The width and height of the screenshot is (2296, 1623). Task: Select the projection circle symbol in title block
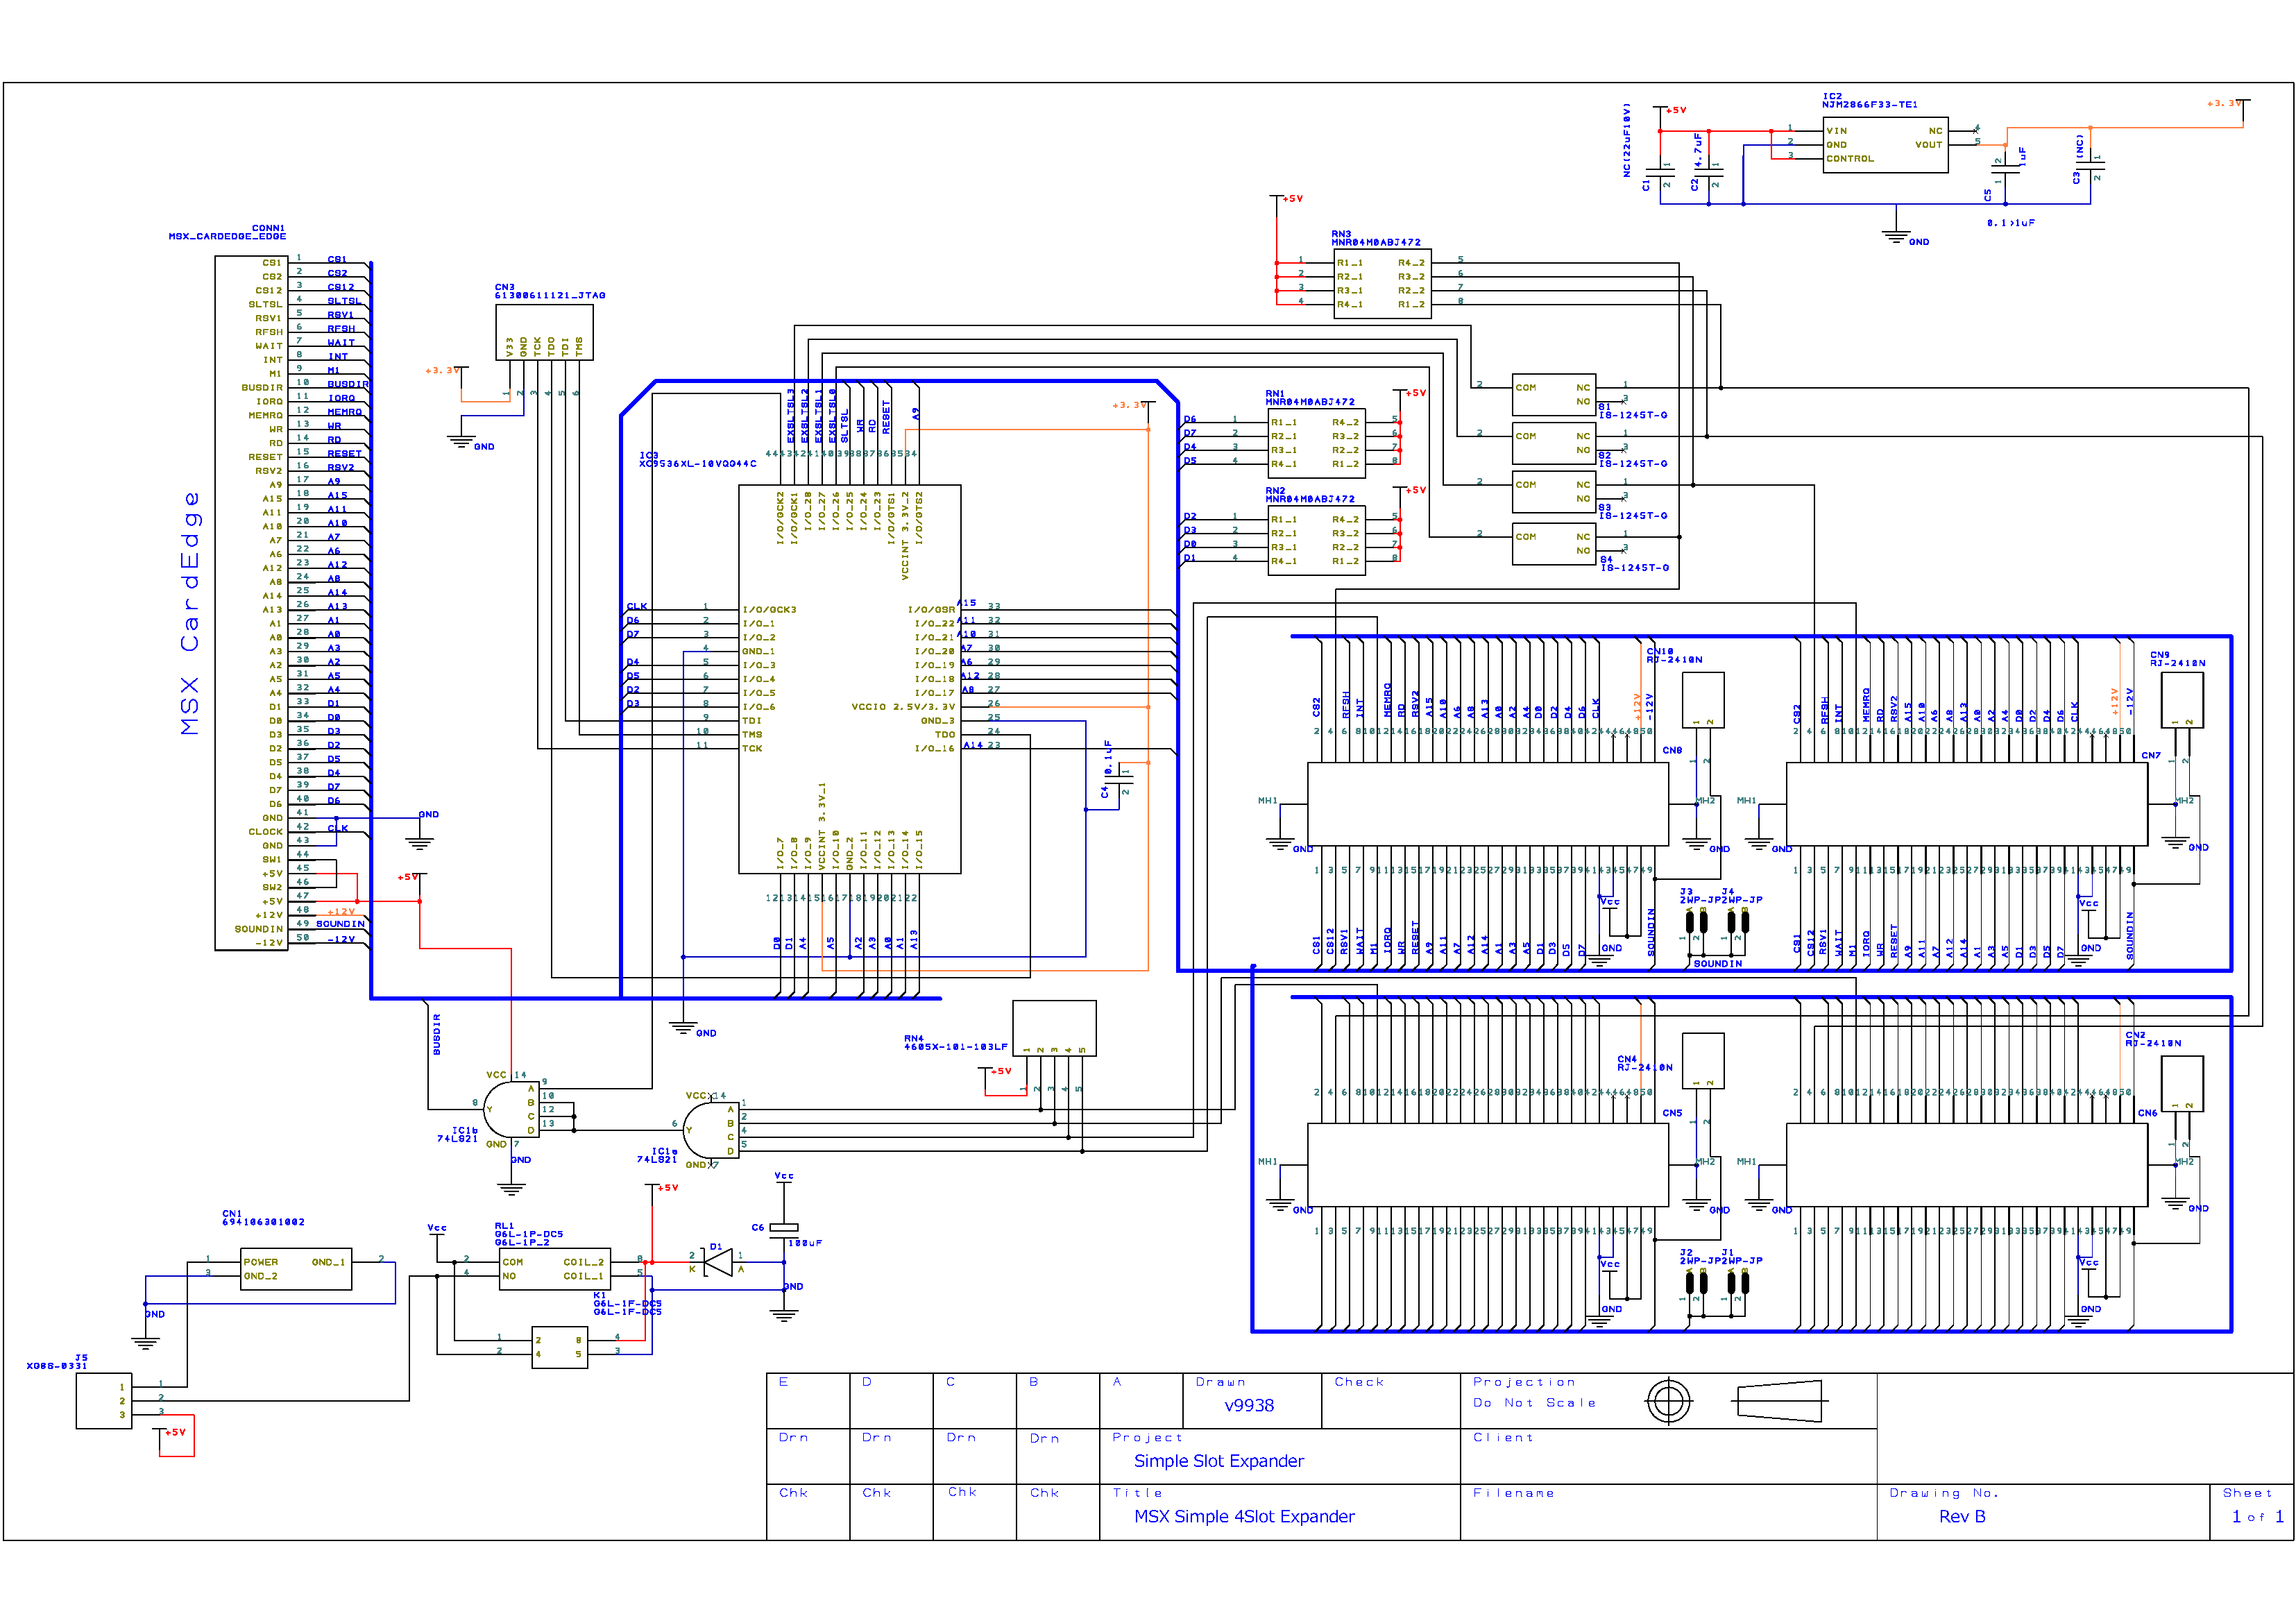(x=1668, y=1400)
